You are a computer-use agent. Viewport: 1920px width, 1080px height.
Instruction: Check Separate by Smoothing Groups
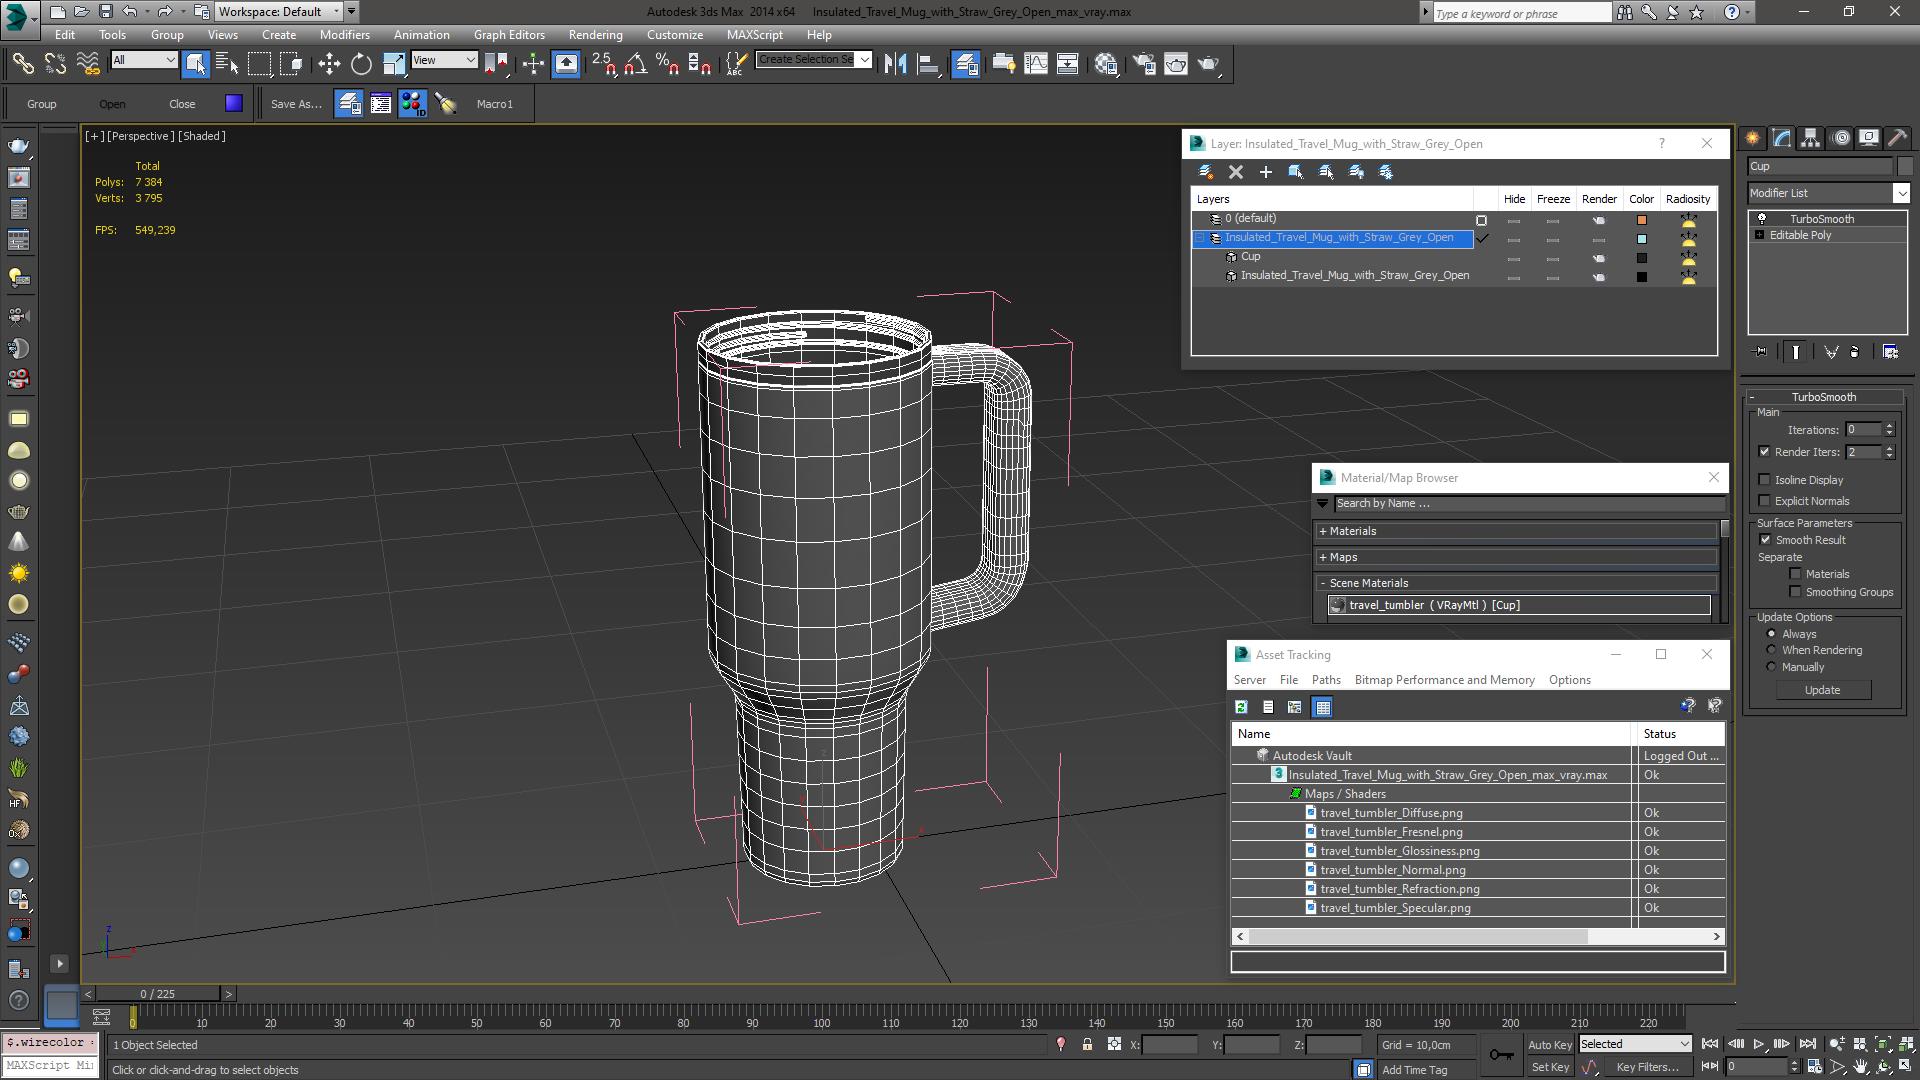coord(1795,592)
